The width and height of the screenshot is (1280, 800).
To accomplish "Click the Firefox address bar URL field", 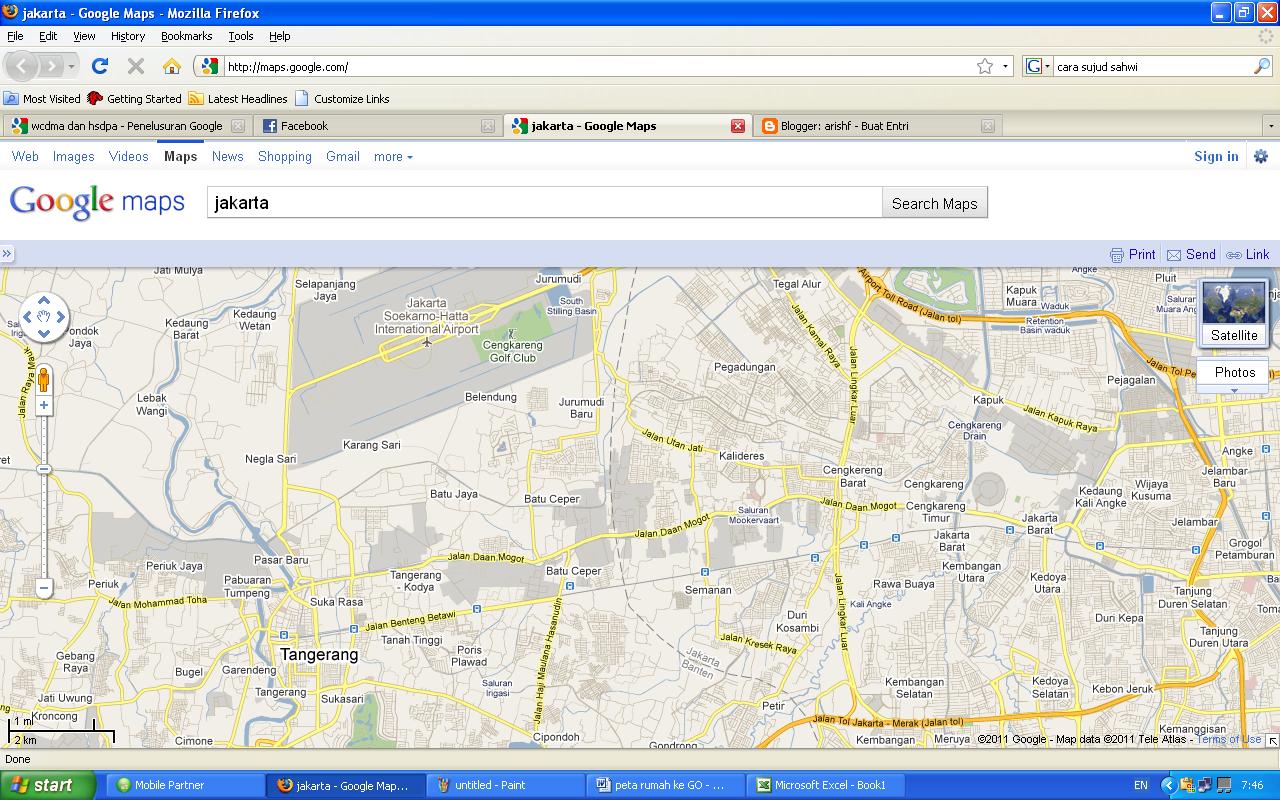I will (598, 66).
